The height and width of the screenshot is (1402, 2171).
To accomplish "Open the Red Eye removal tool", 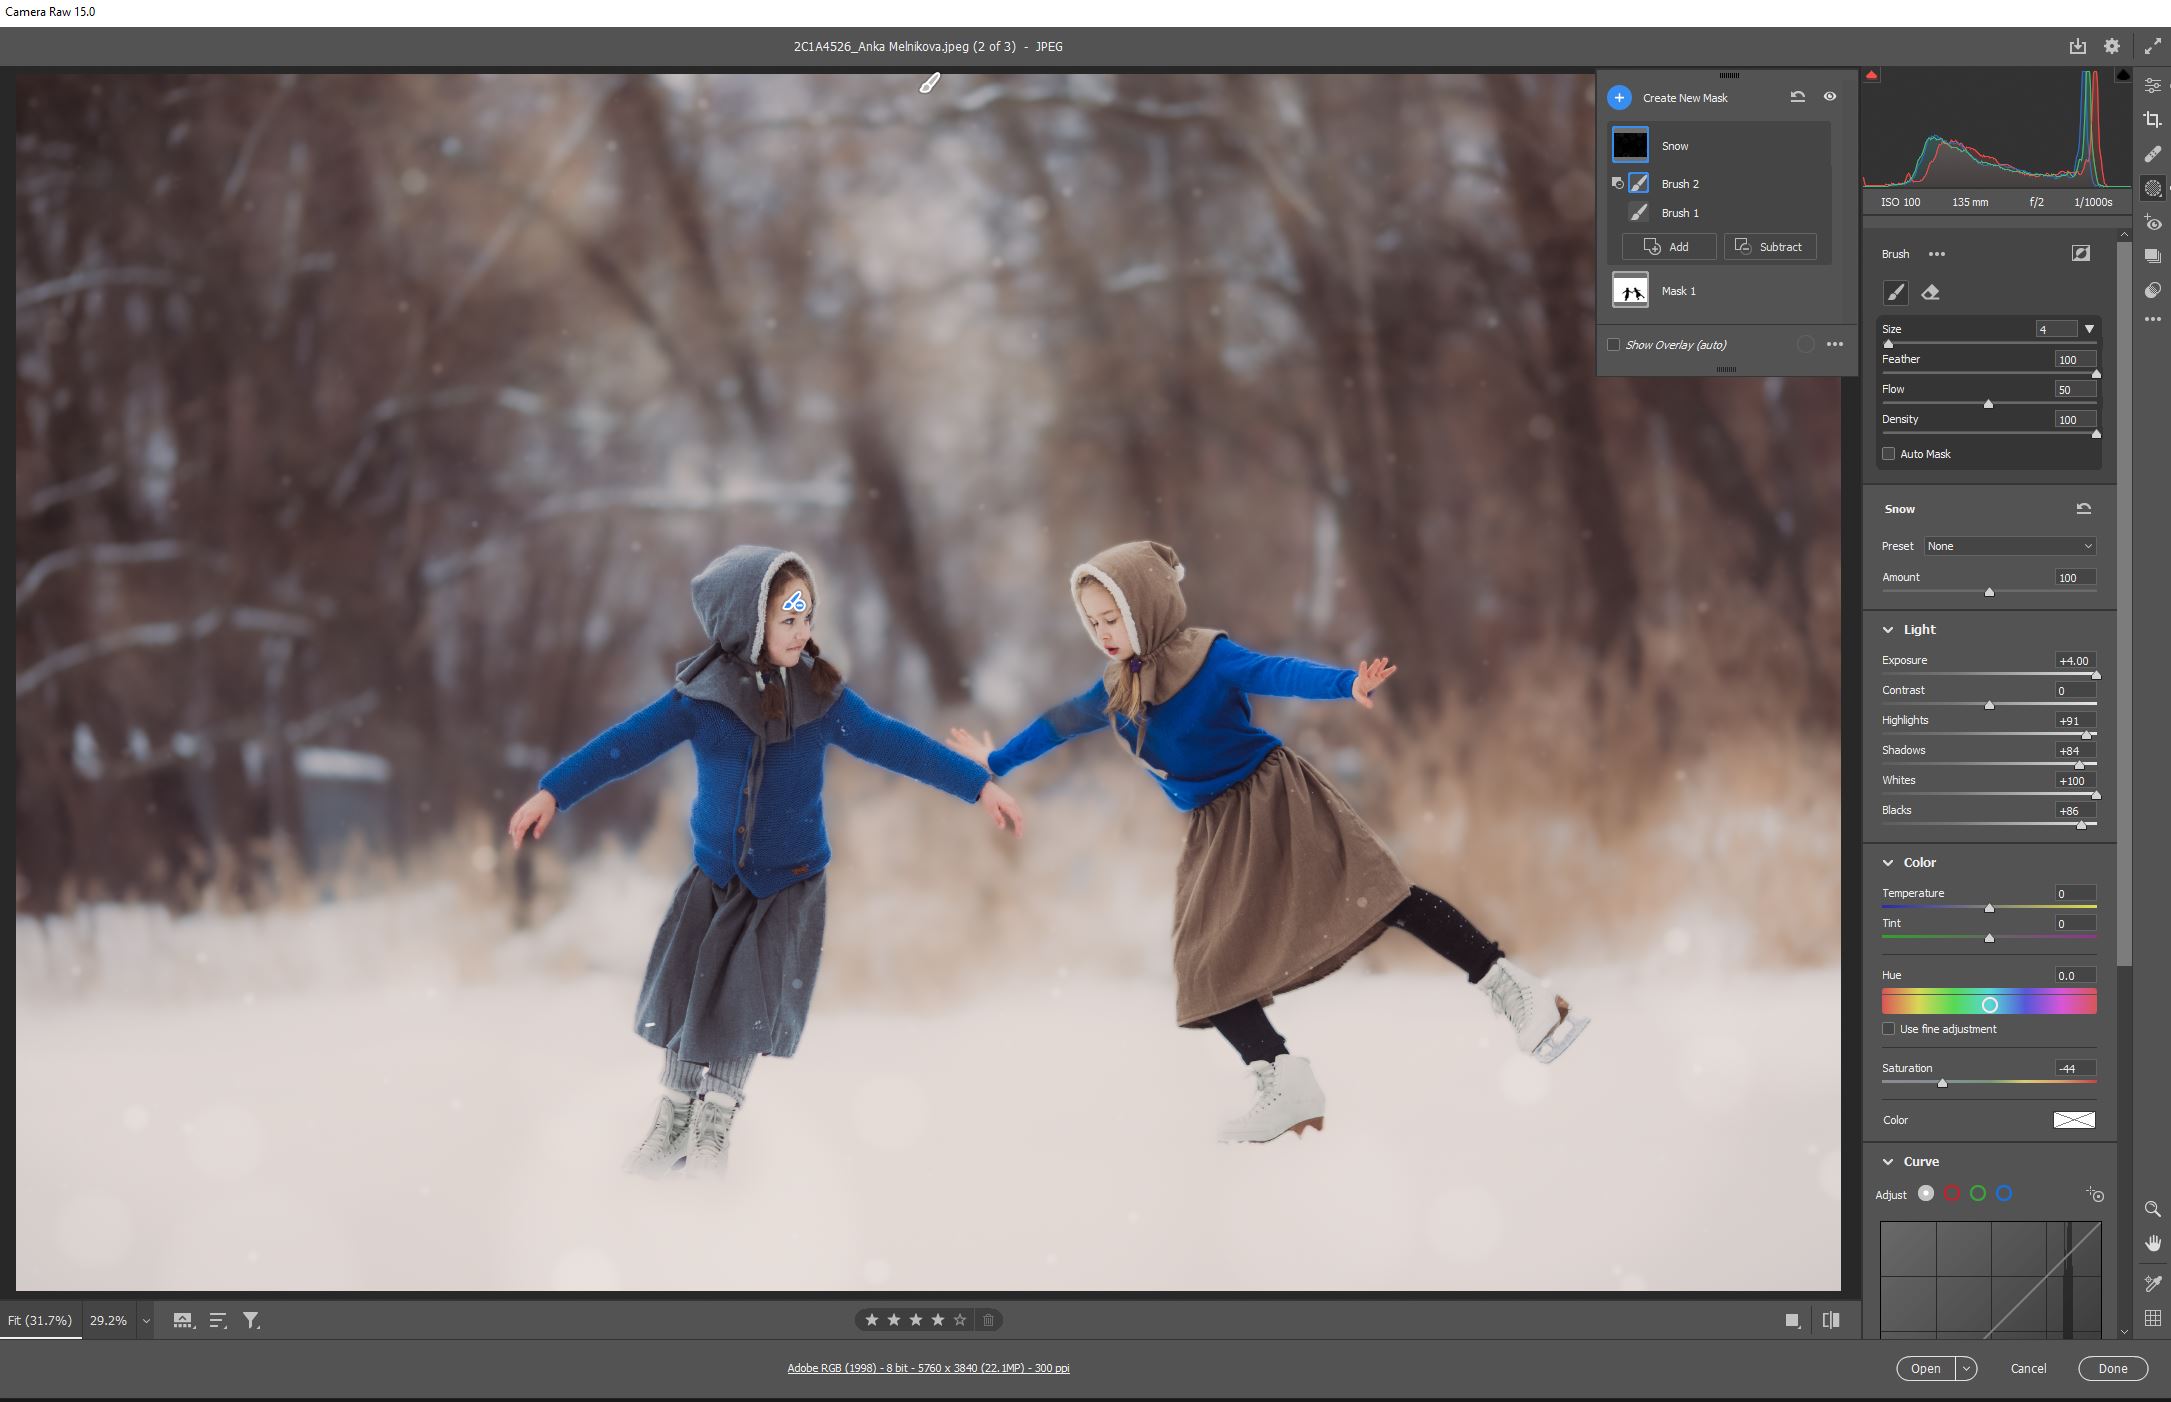I will (2153, 223).
